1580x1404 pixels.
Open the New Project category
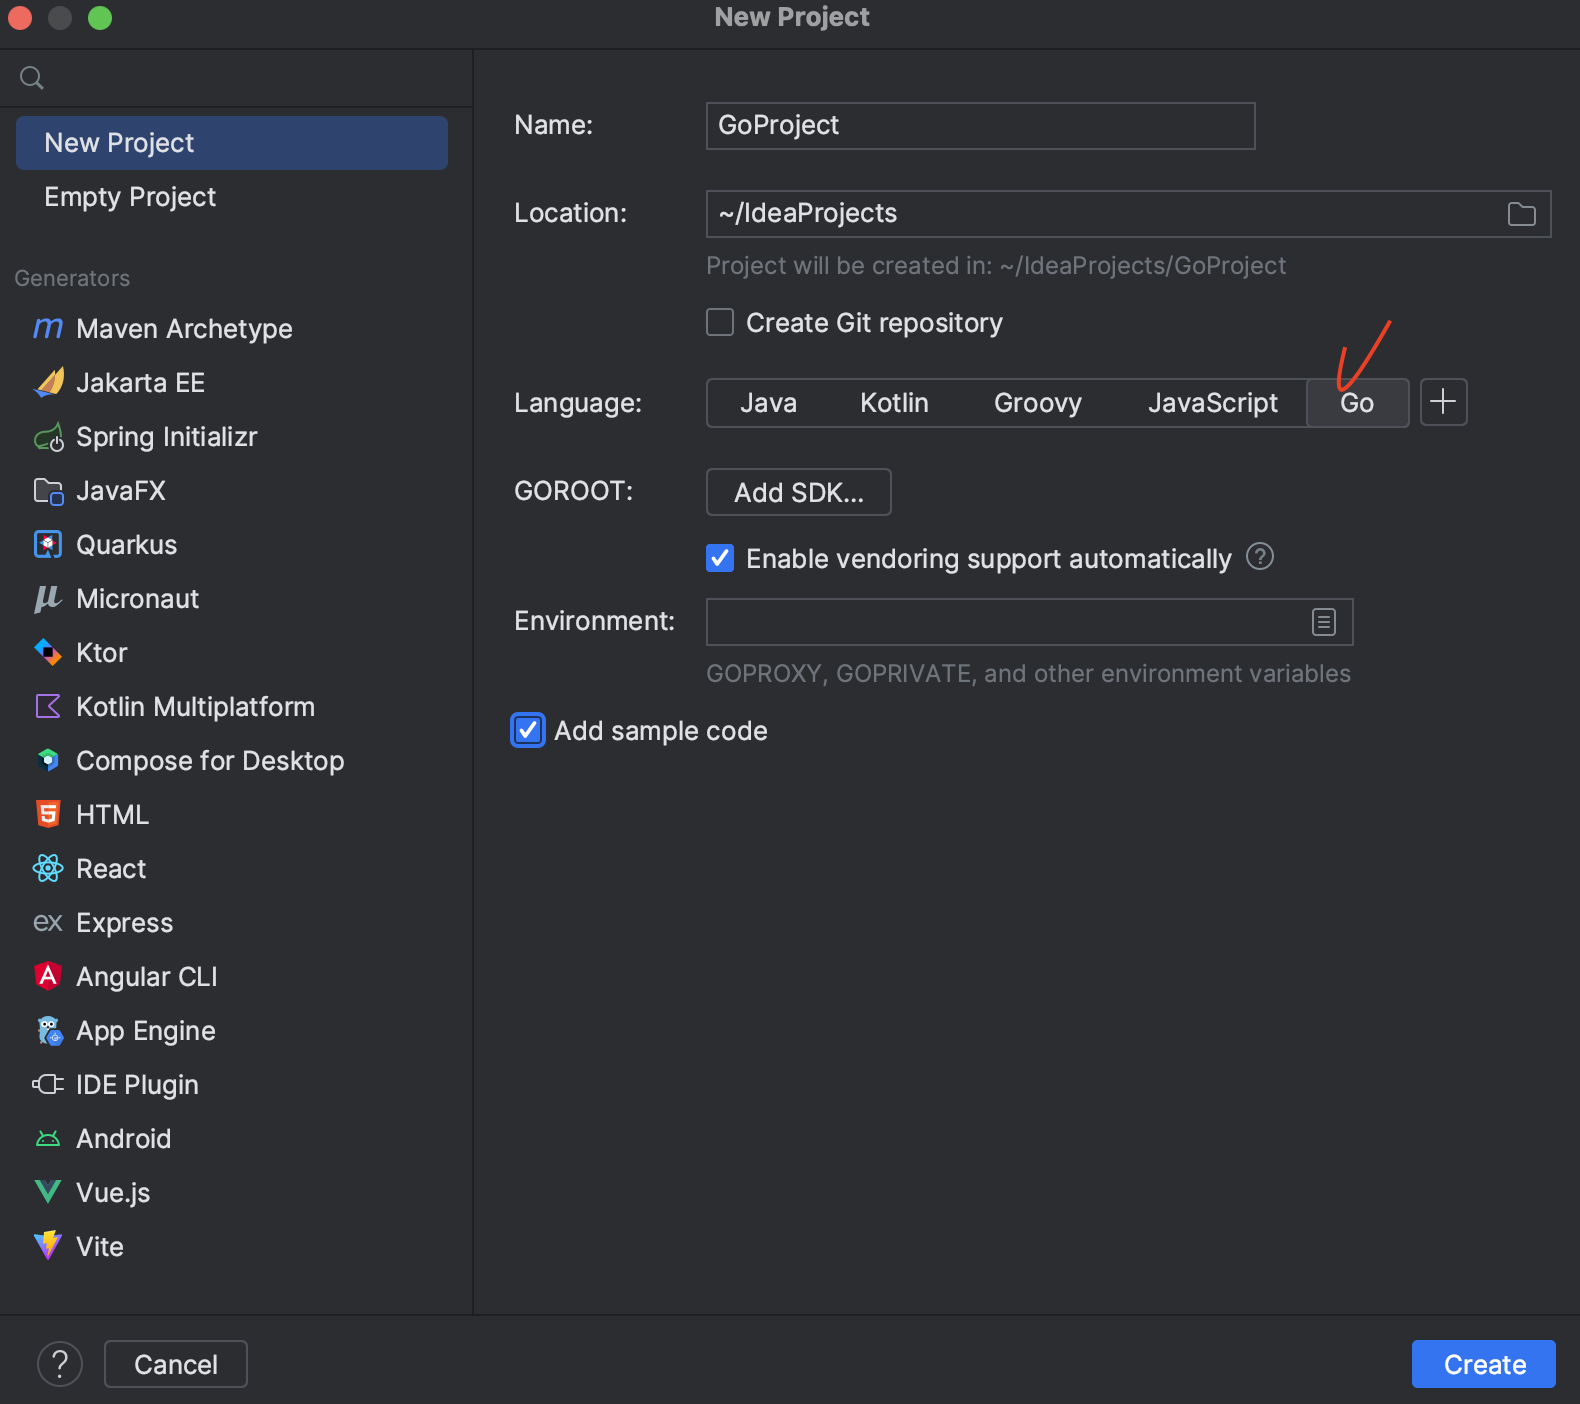(x=231, y=143)
